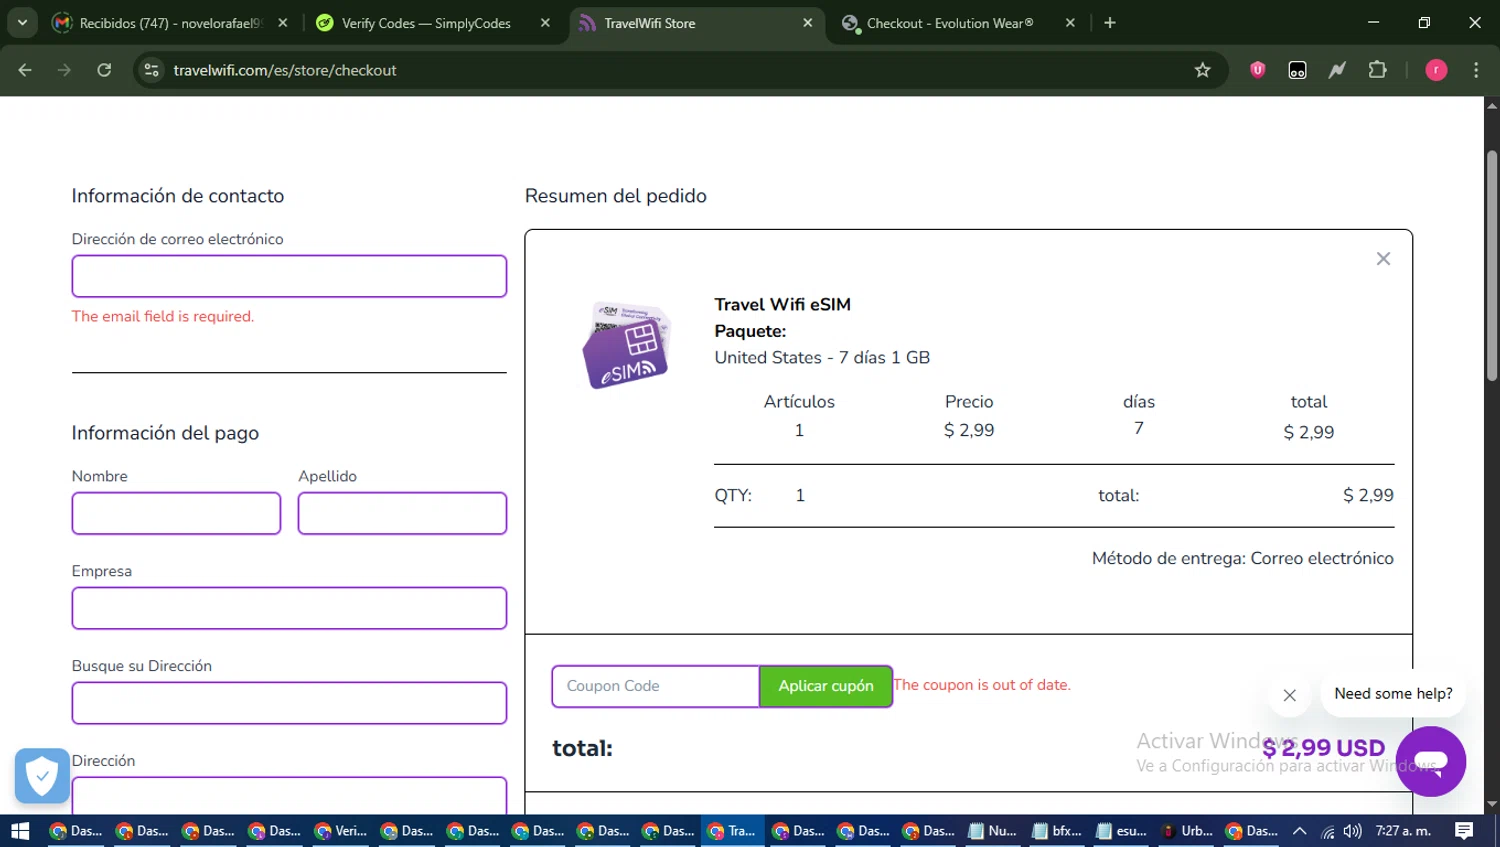Open the Urb... taskbar item

(x=1187, y=831)
